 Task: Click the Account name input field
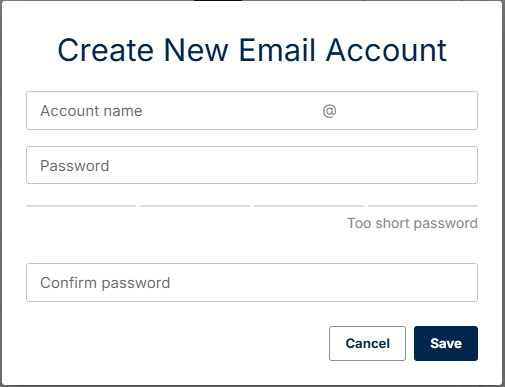(173, 111)
